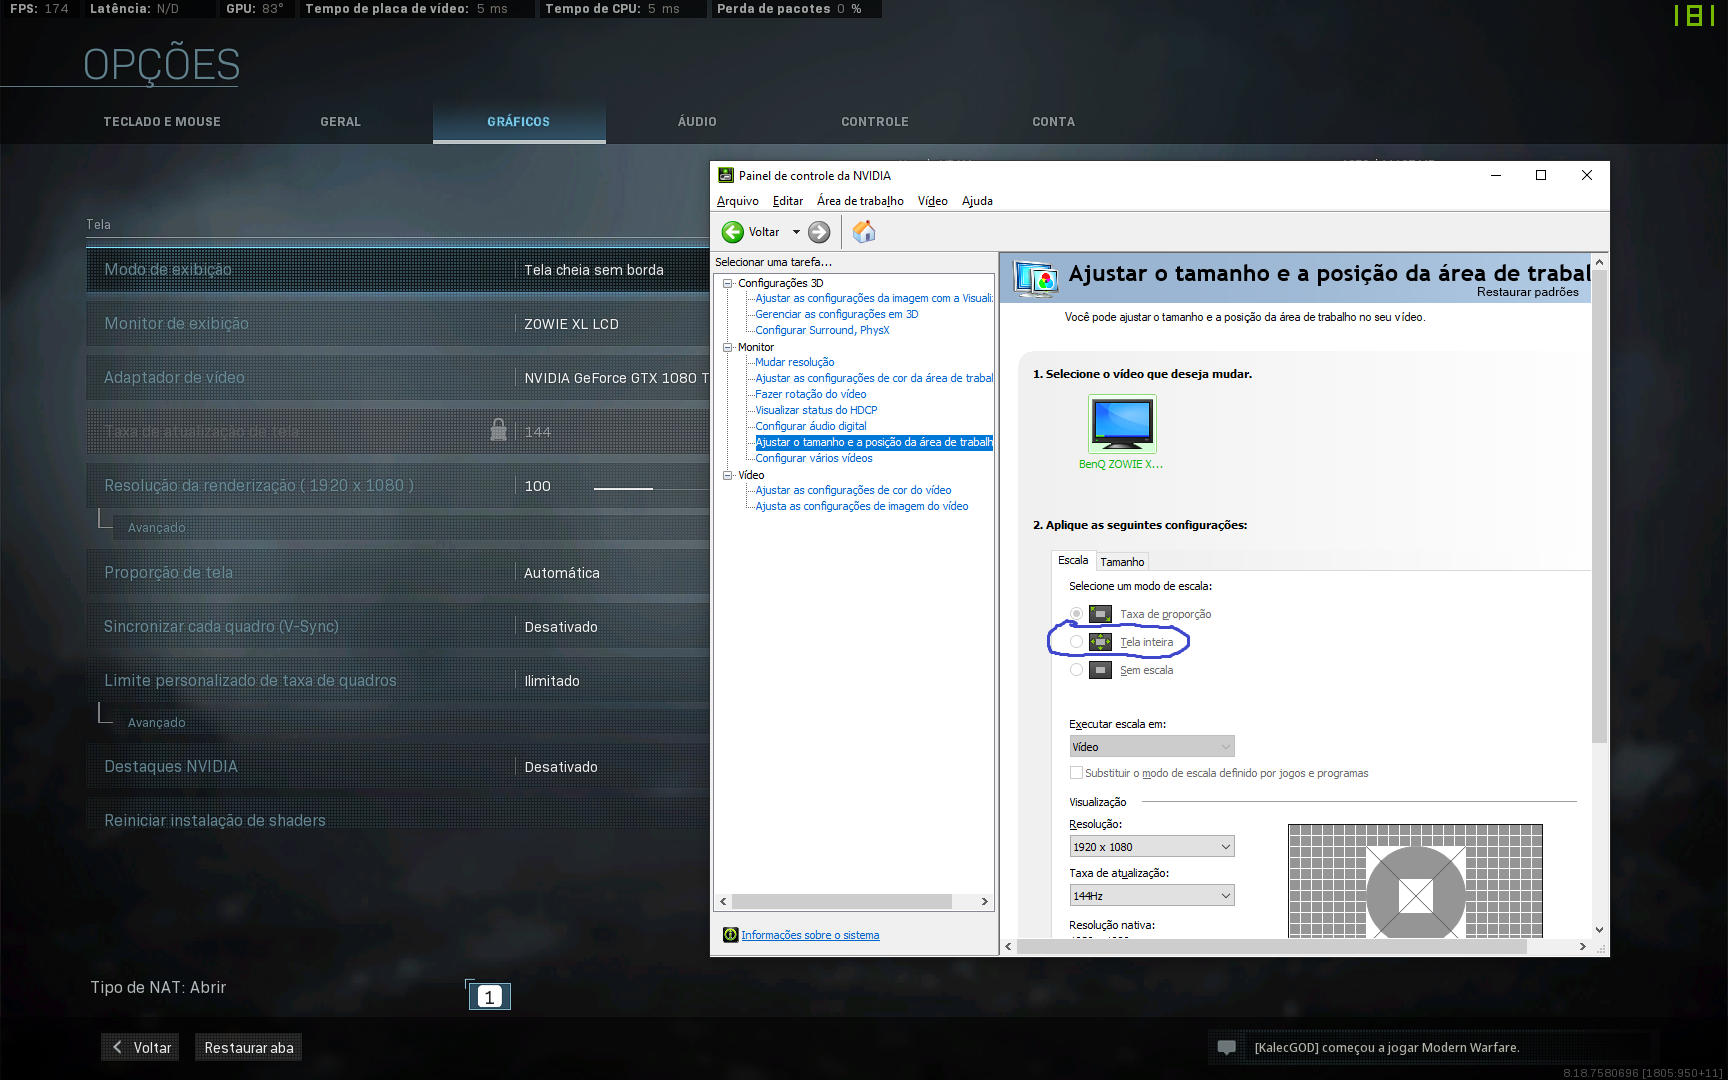Click Restaurar aba button
1728x1080 pixels.
249,1047
